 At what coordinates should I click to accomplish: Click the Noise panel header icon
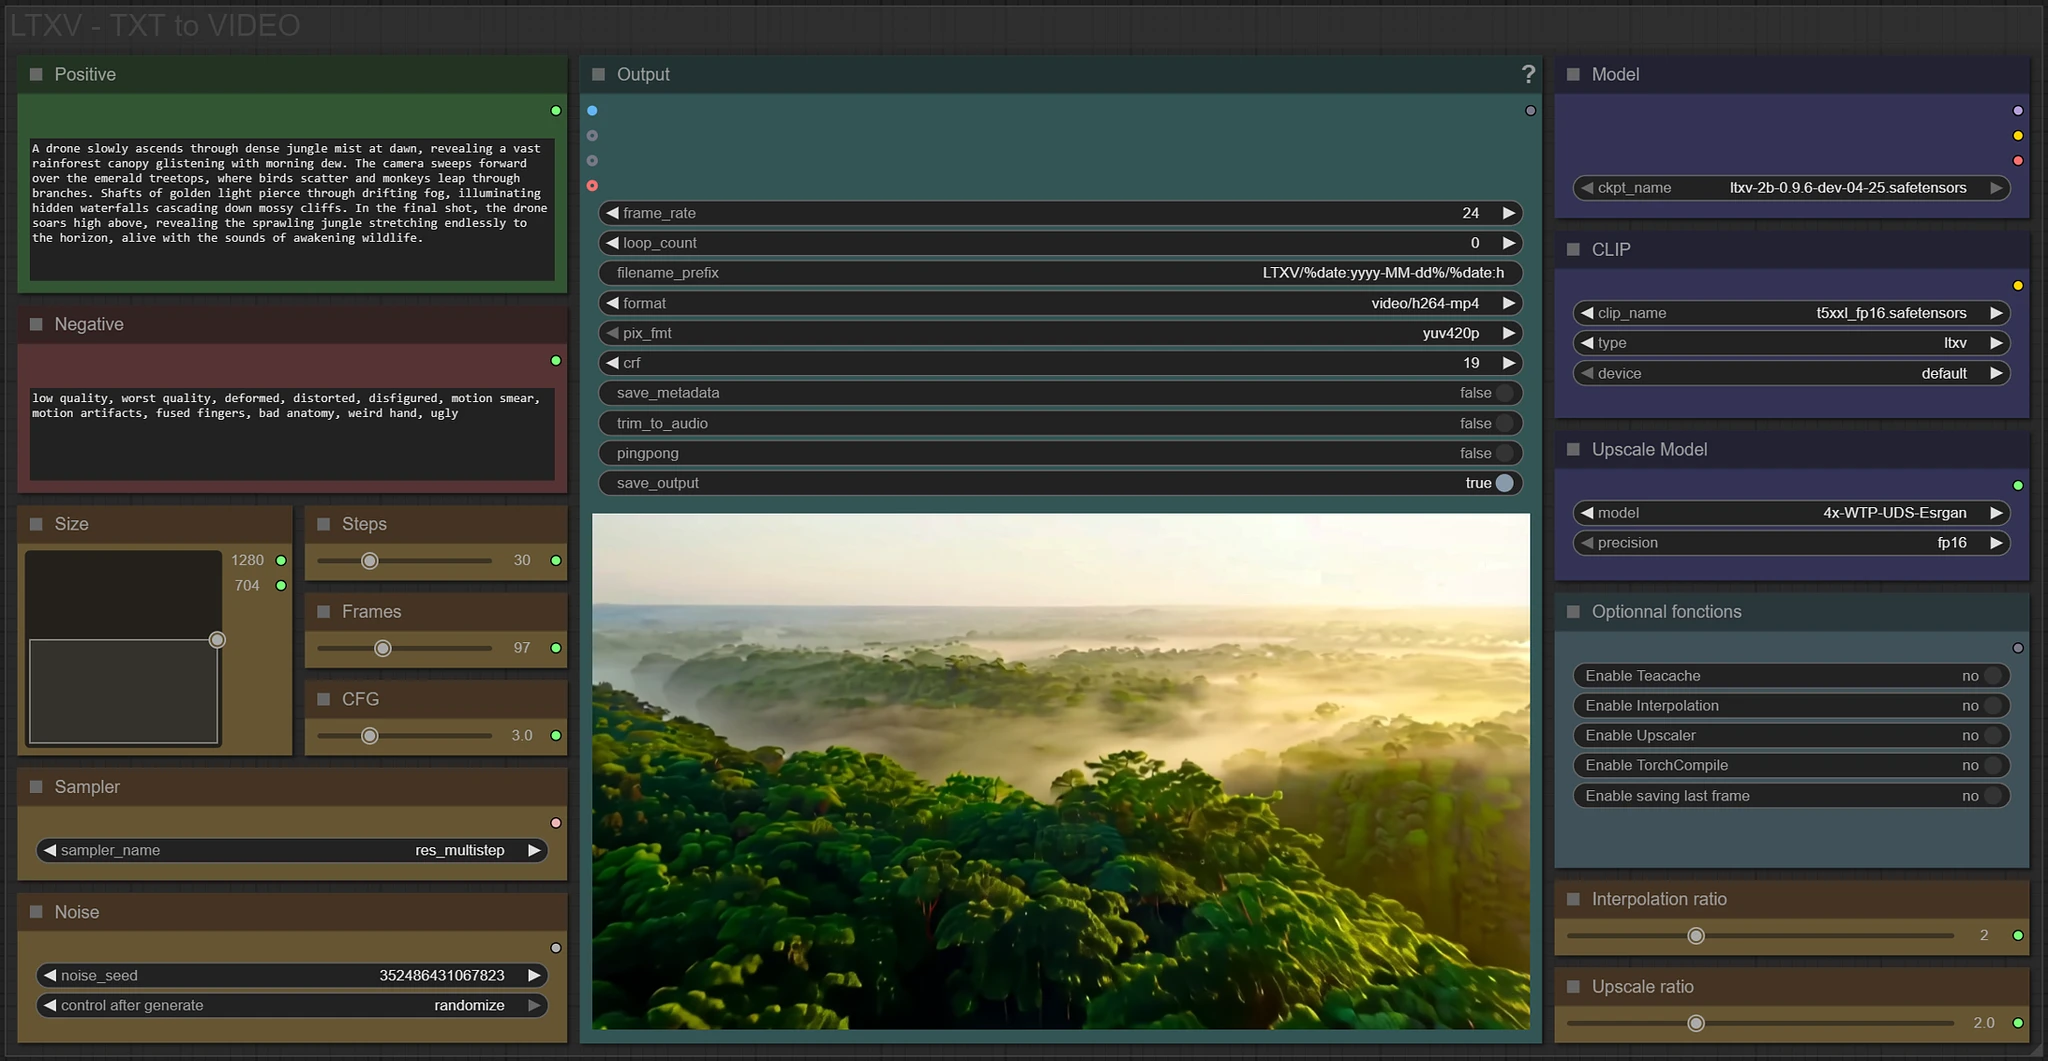tap(36, 912)
